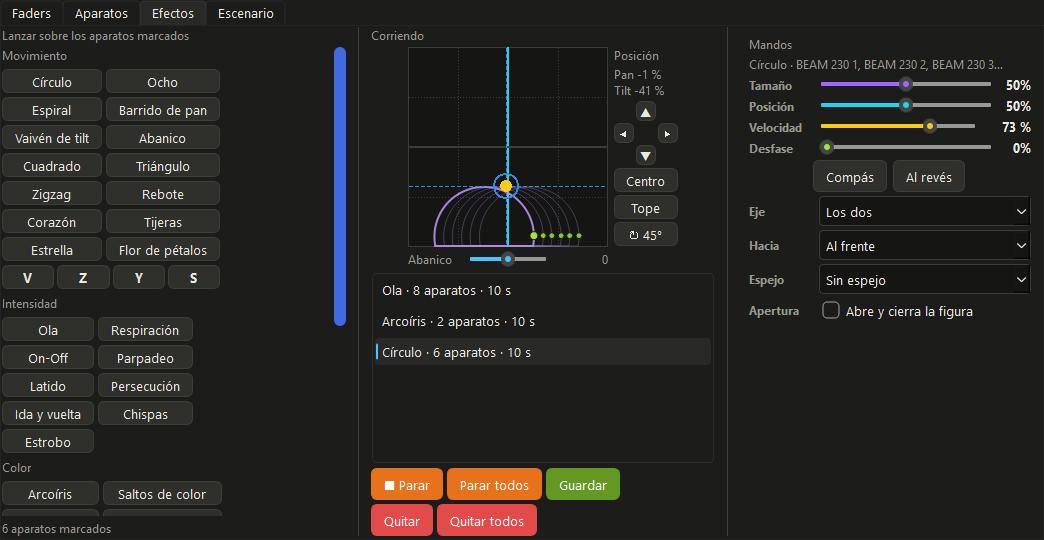This screenshot has height=540, width=1044.
Task: Start the Ida y vuelta effect
Action: click(48, 414)
